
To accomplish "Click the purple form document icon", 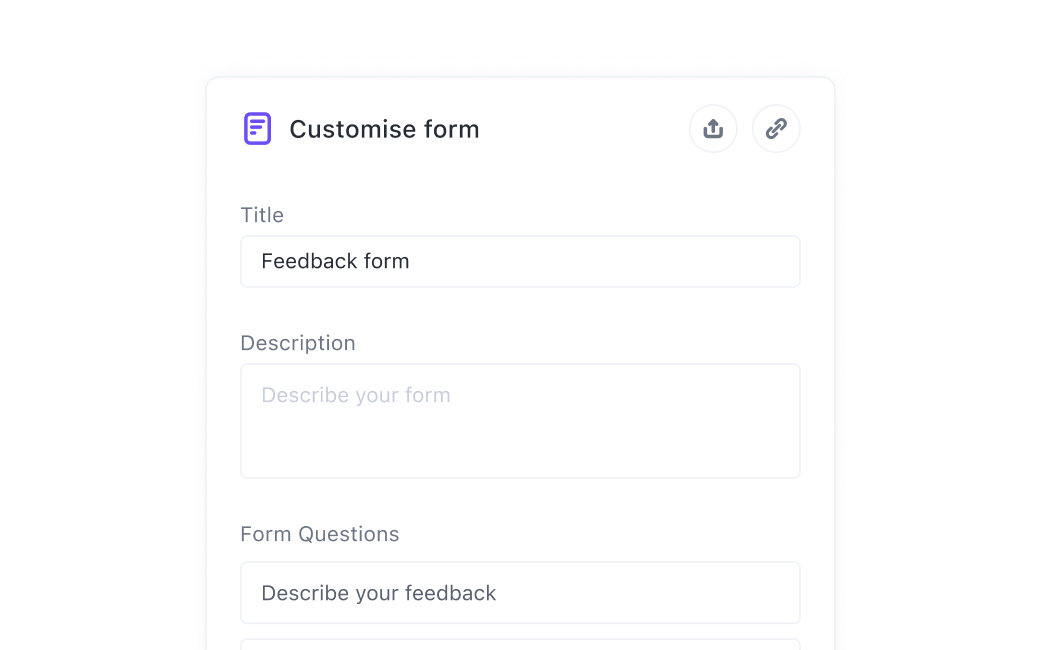I will pyautogui.click(x=257, y=129).
